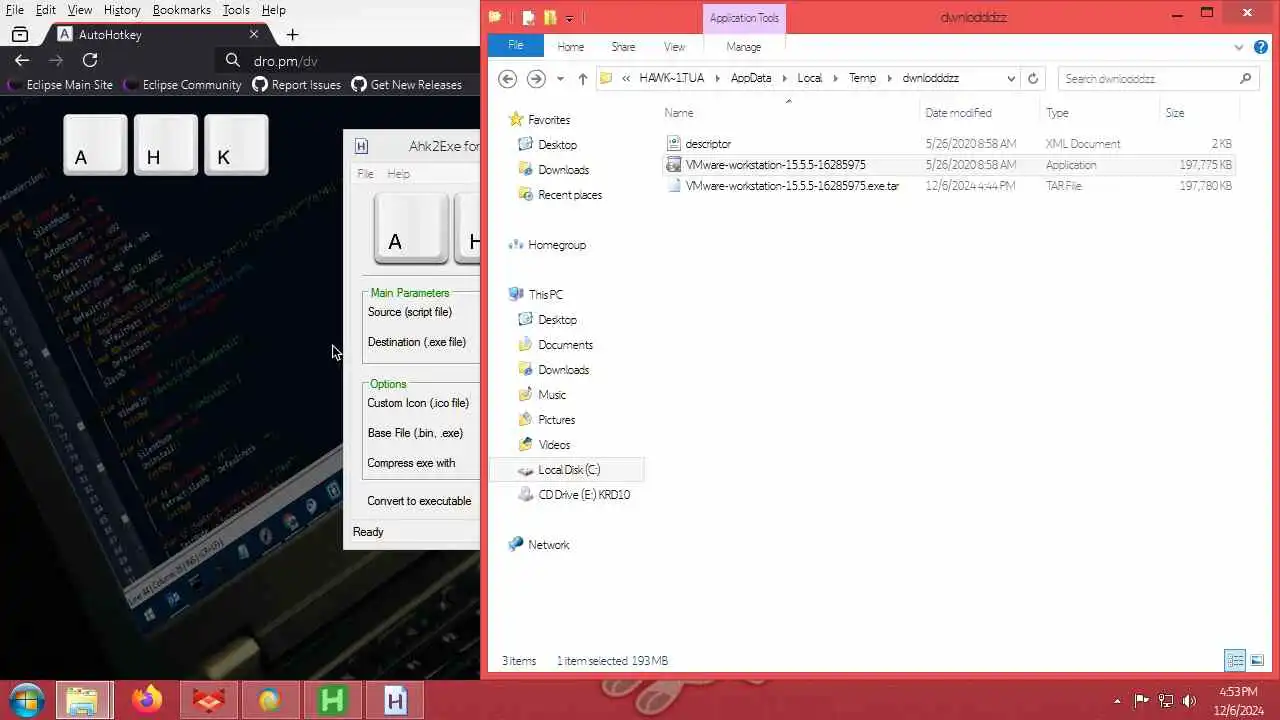The height and width of the screenshot is (720, 1280).
Task: Open Firefox History menu
Action: coord(122,10)
